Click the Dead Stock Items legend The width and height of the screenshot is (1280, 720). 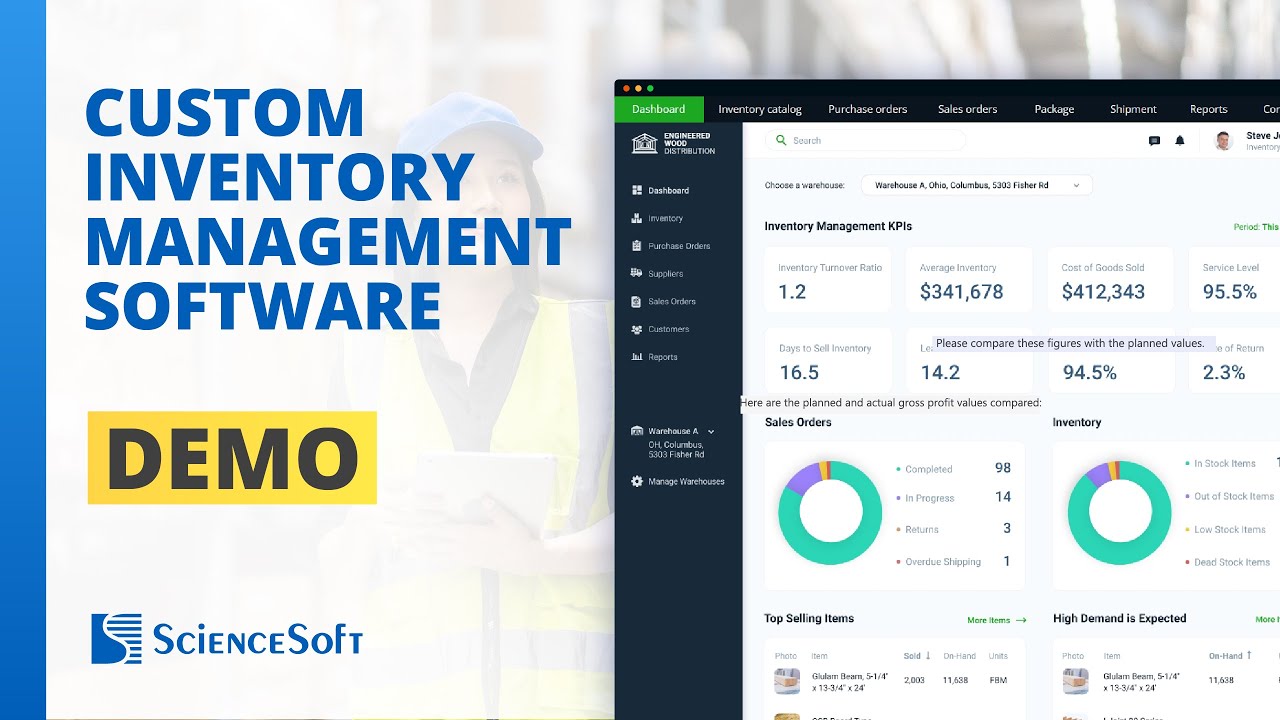(x=1228, y=562)
